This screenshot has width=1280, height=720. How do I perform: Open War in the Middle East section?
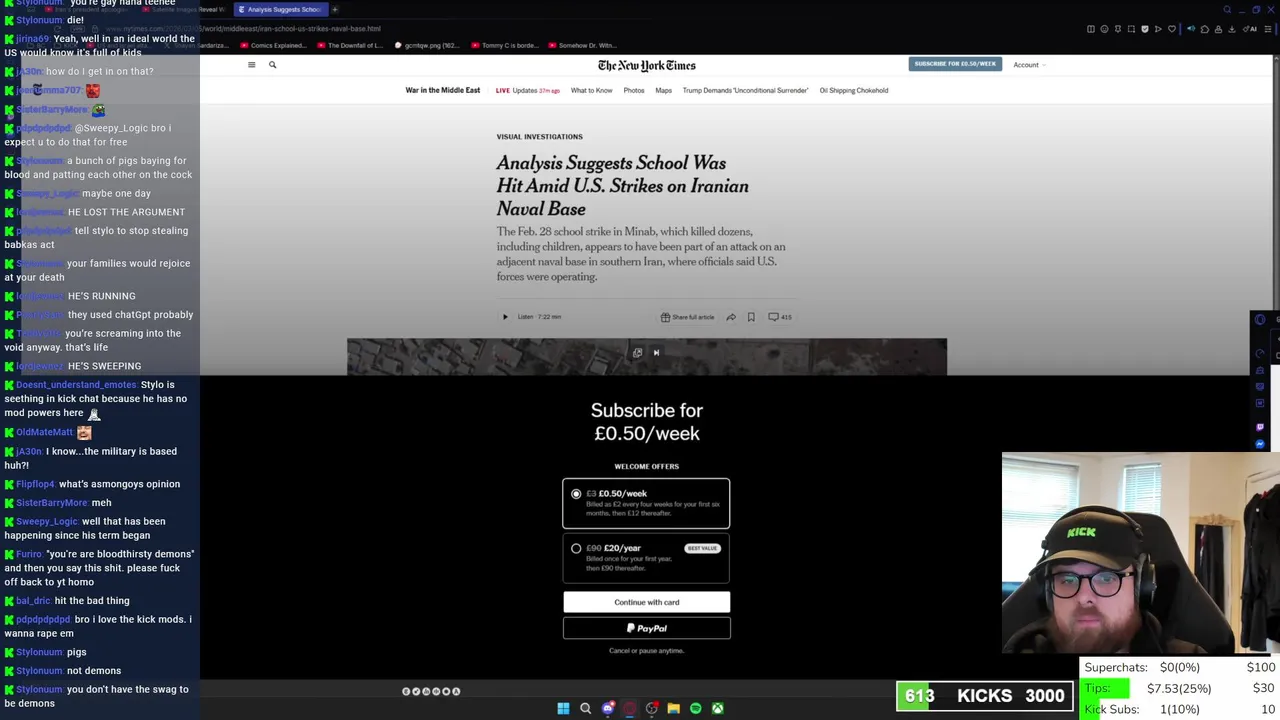point(442,90)
